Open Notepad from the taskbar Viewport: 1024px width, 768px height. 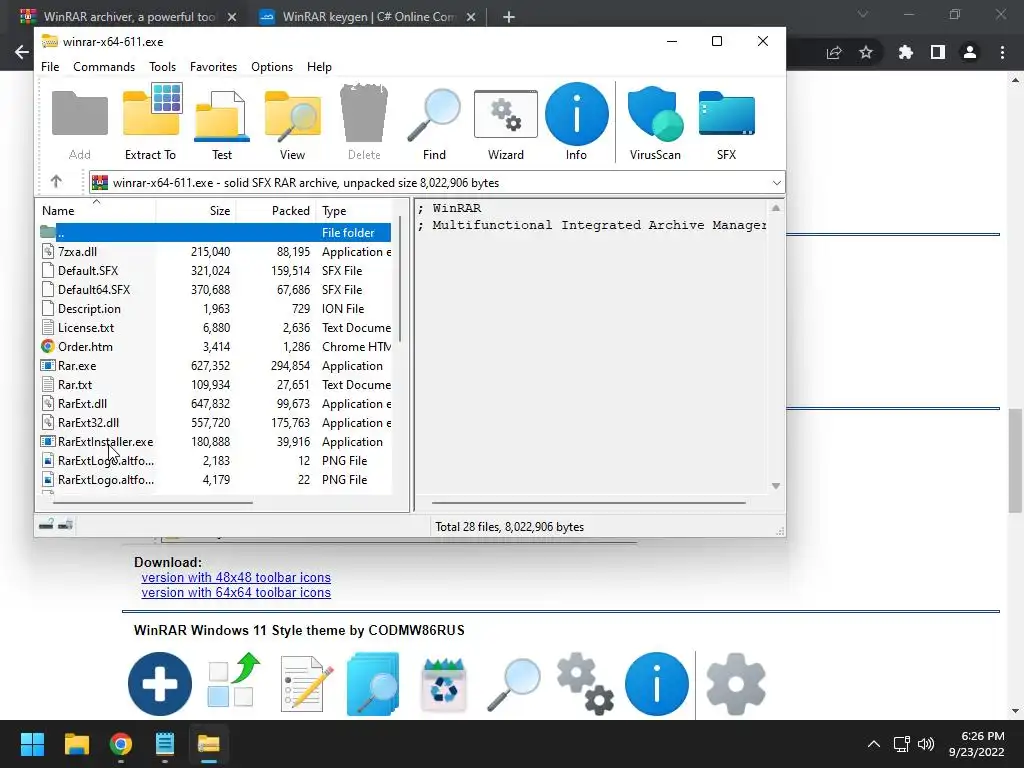(165, 744)
